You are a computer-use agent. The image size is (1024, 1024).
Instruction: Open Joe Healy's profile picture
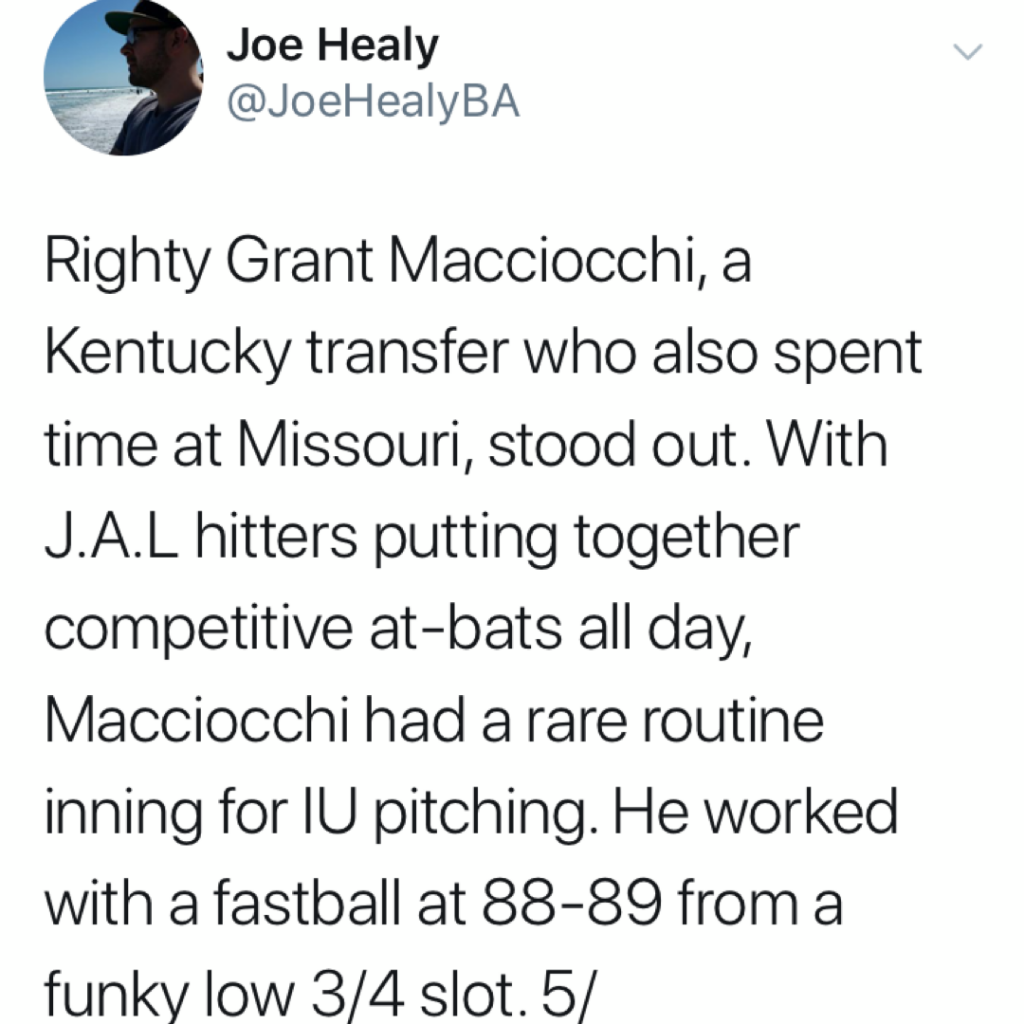[123, 76]
